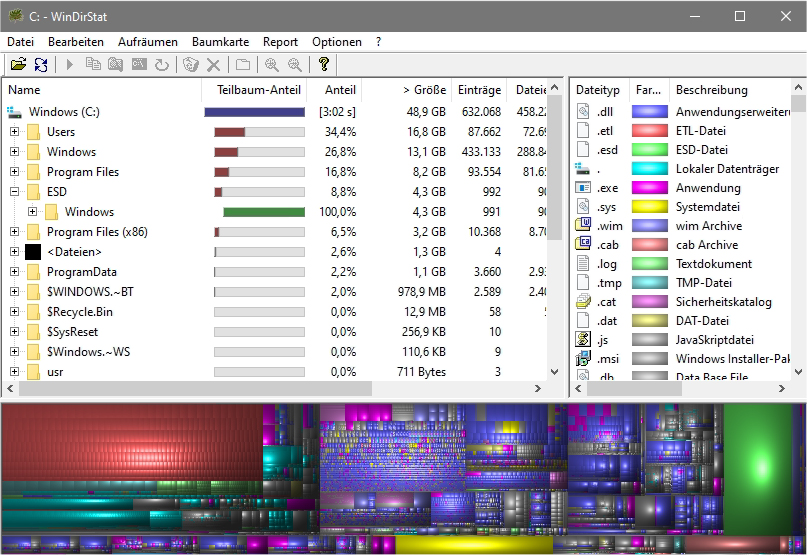Sort by Teilbaum-Anteil column header

pos(255,90)
